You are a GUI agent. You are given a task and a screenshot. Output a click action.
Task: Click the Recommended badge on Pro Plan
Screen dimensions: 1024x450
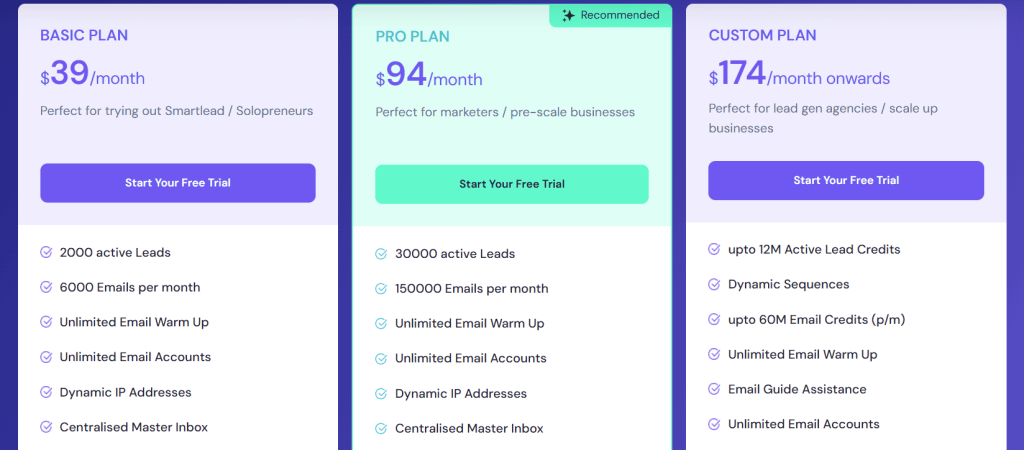pos(610,16)
